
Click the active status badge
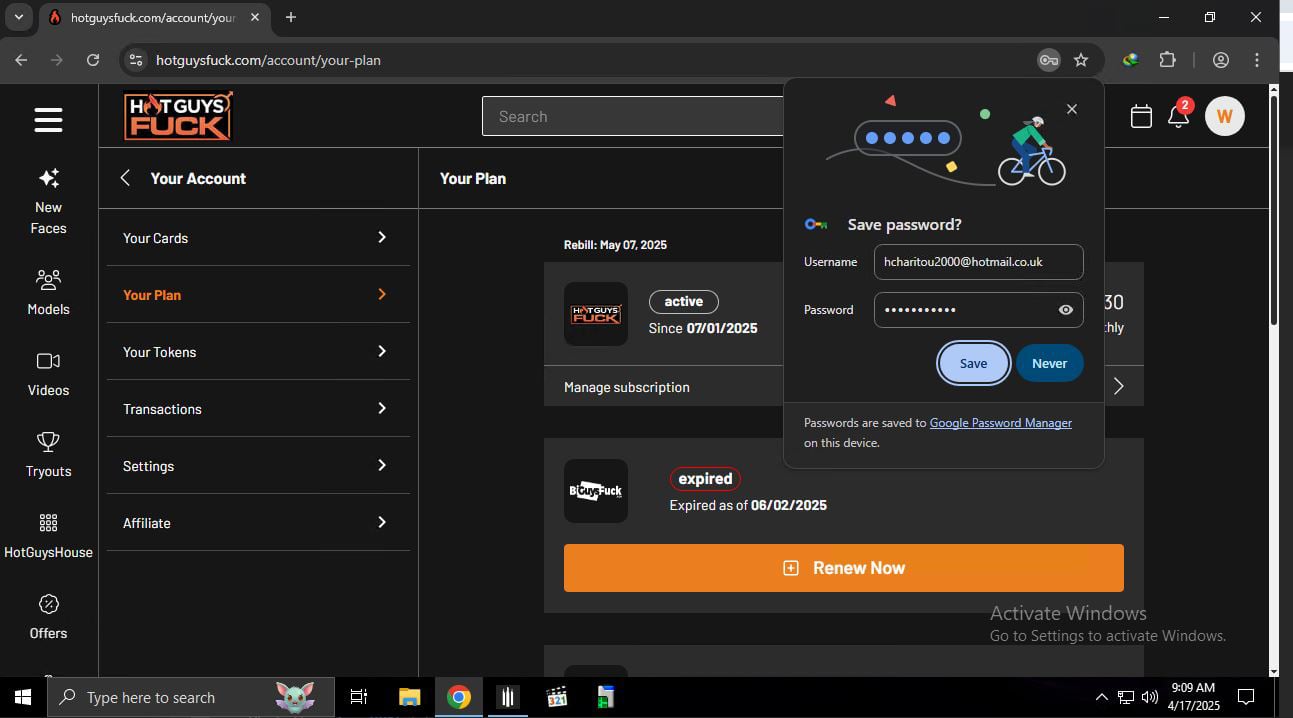[684, 301]
